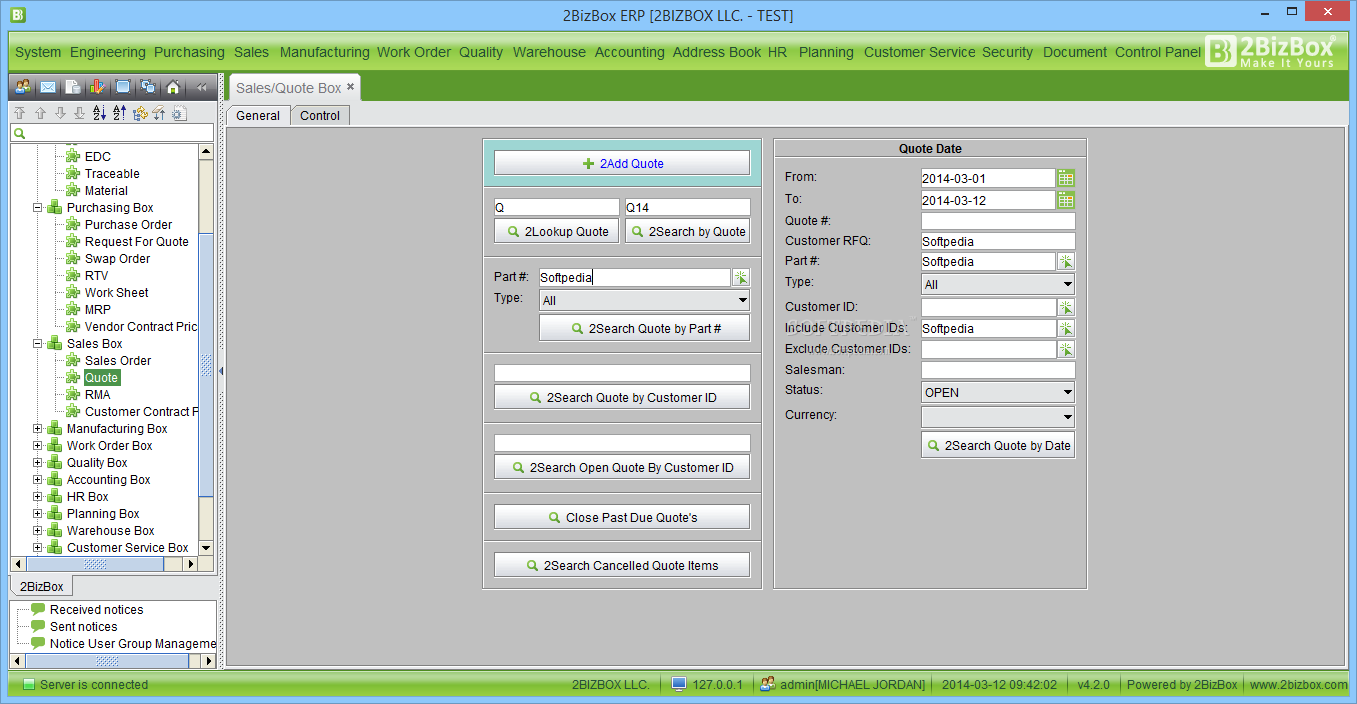The height and width of the screenshot is (704, 1357).
Task: Select Purchase Order in the tree
Action: pyautogui.click(x=128, y=225)
